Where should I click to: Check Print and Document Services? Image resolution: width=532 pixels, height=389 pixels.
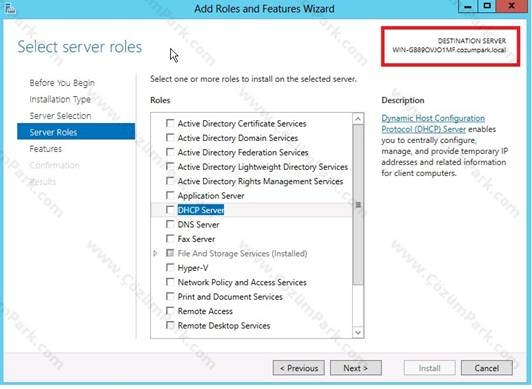coord(170,296)
